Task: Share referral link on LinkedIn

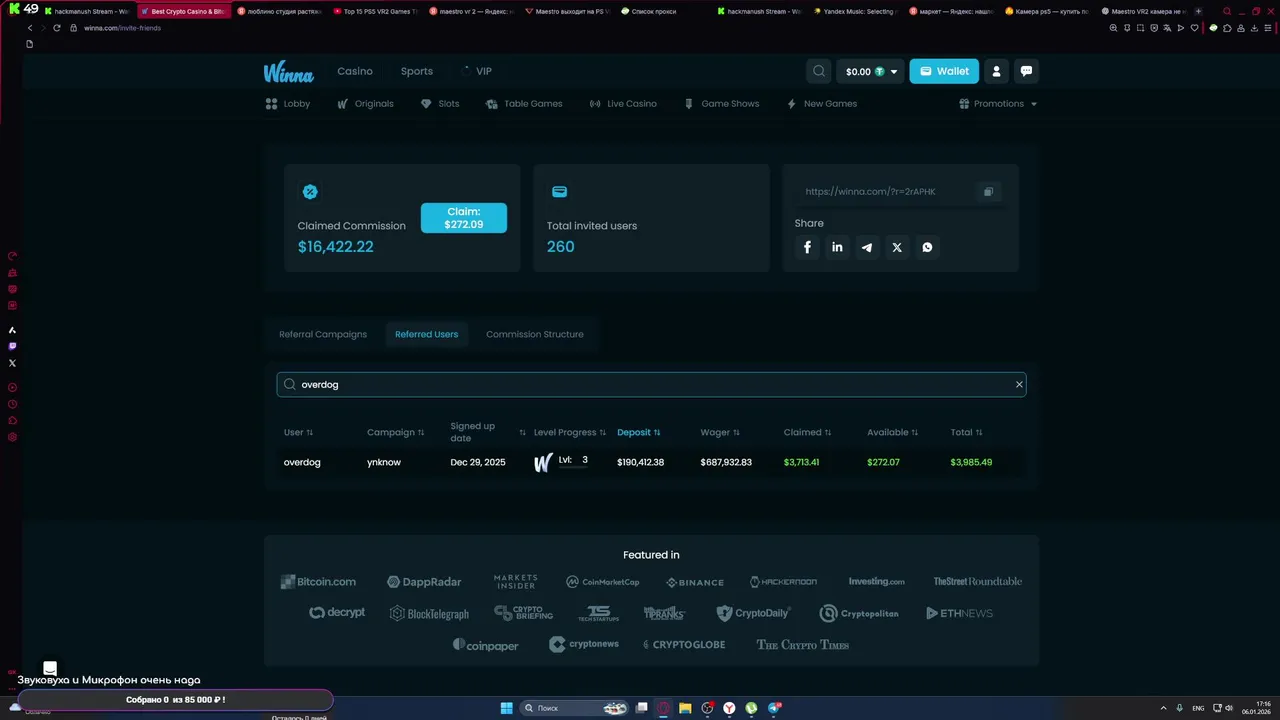Action: click(x=837, y=247)
